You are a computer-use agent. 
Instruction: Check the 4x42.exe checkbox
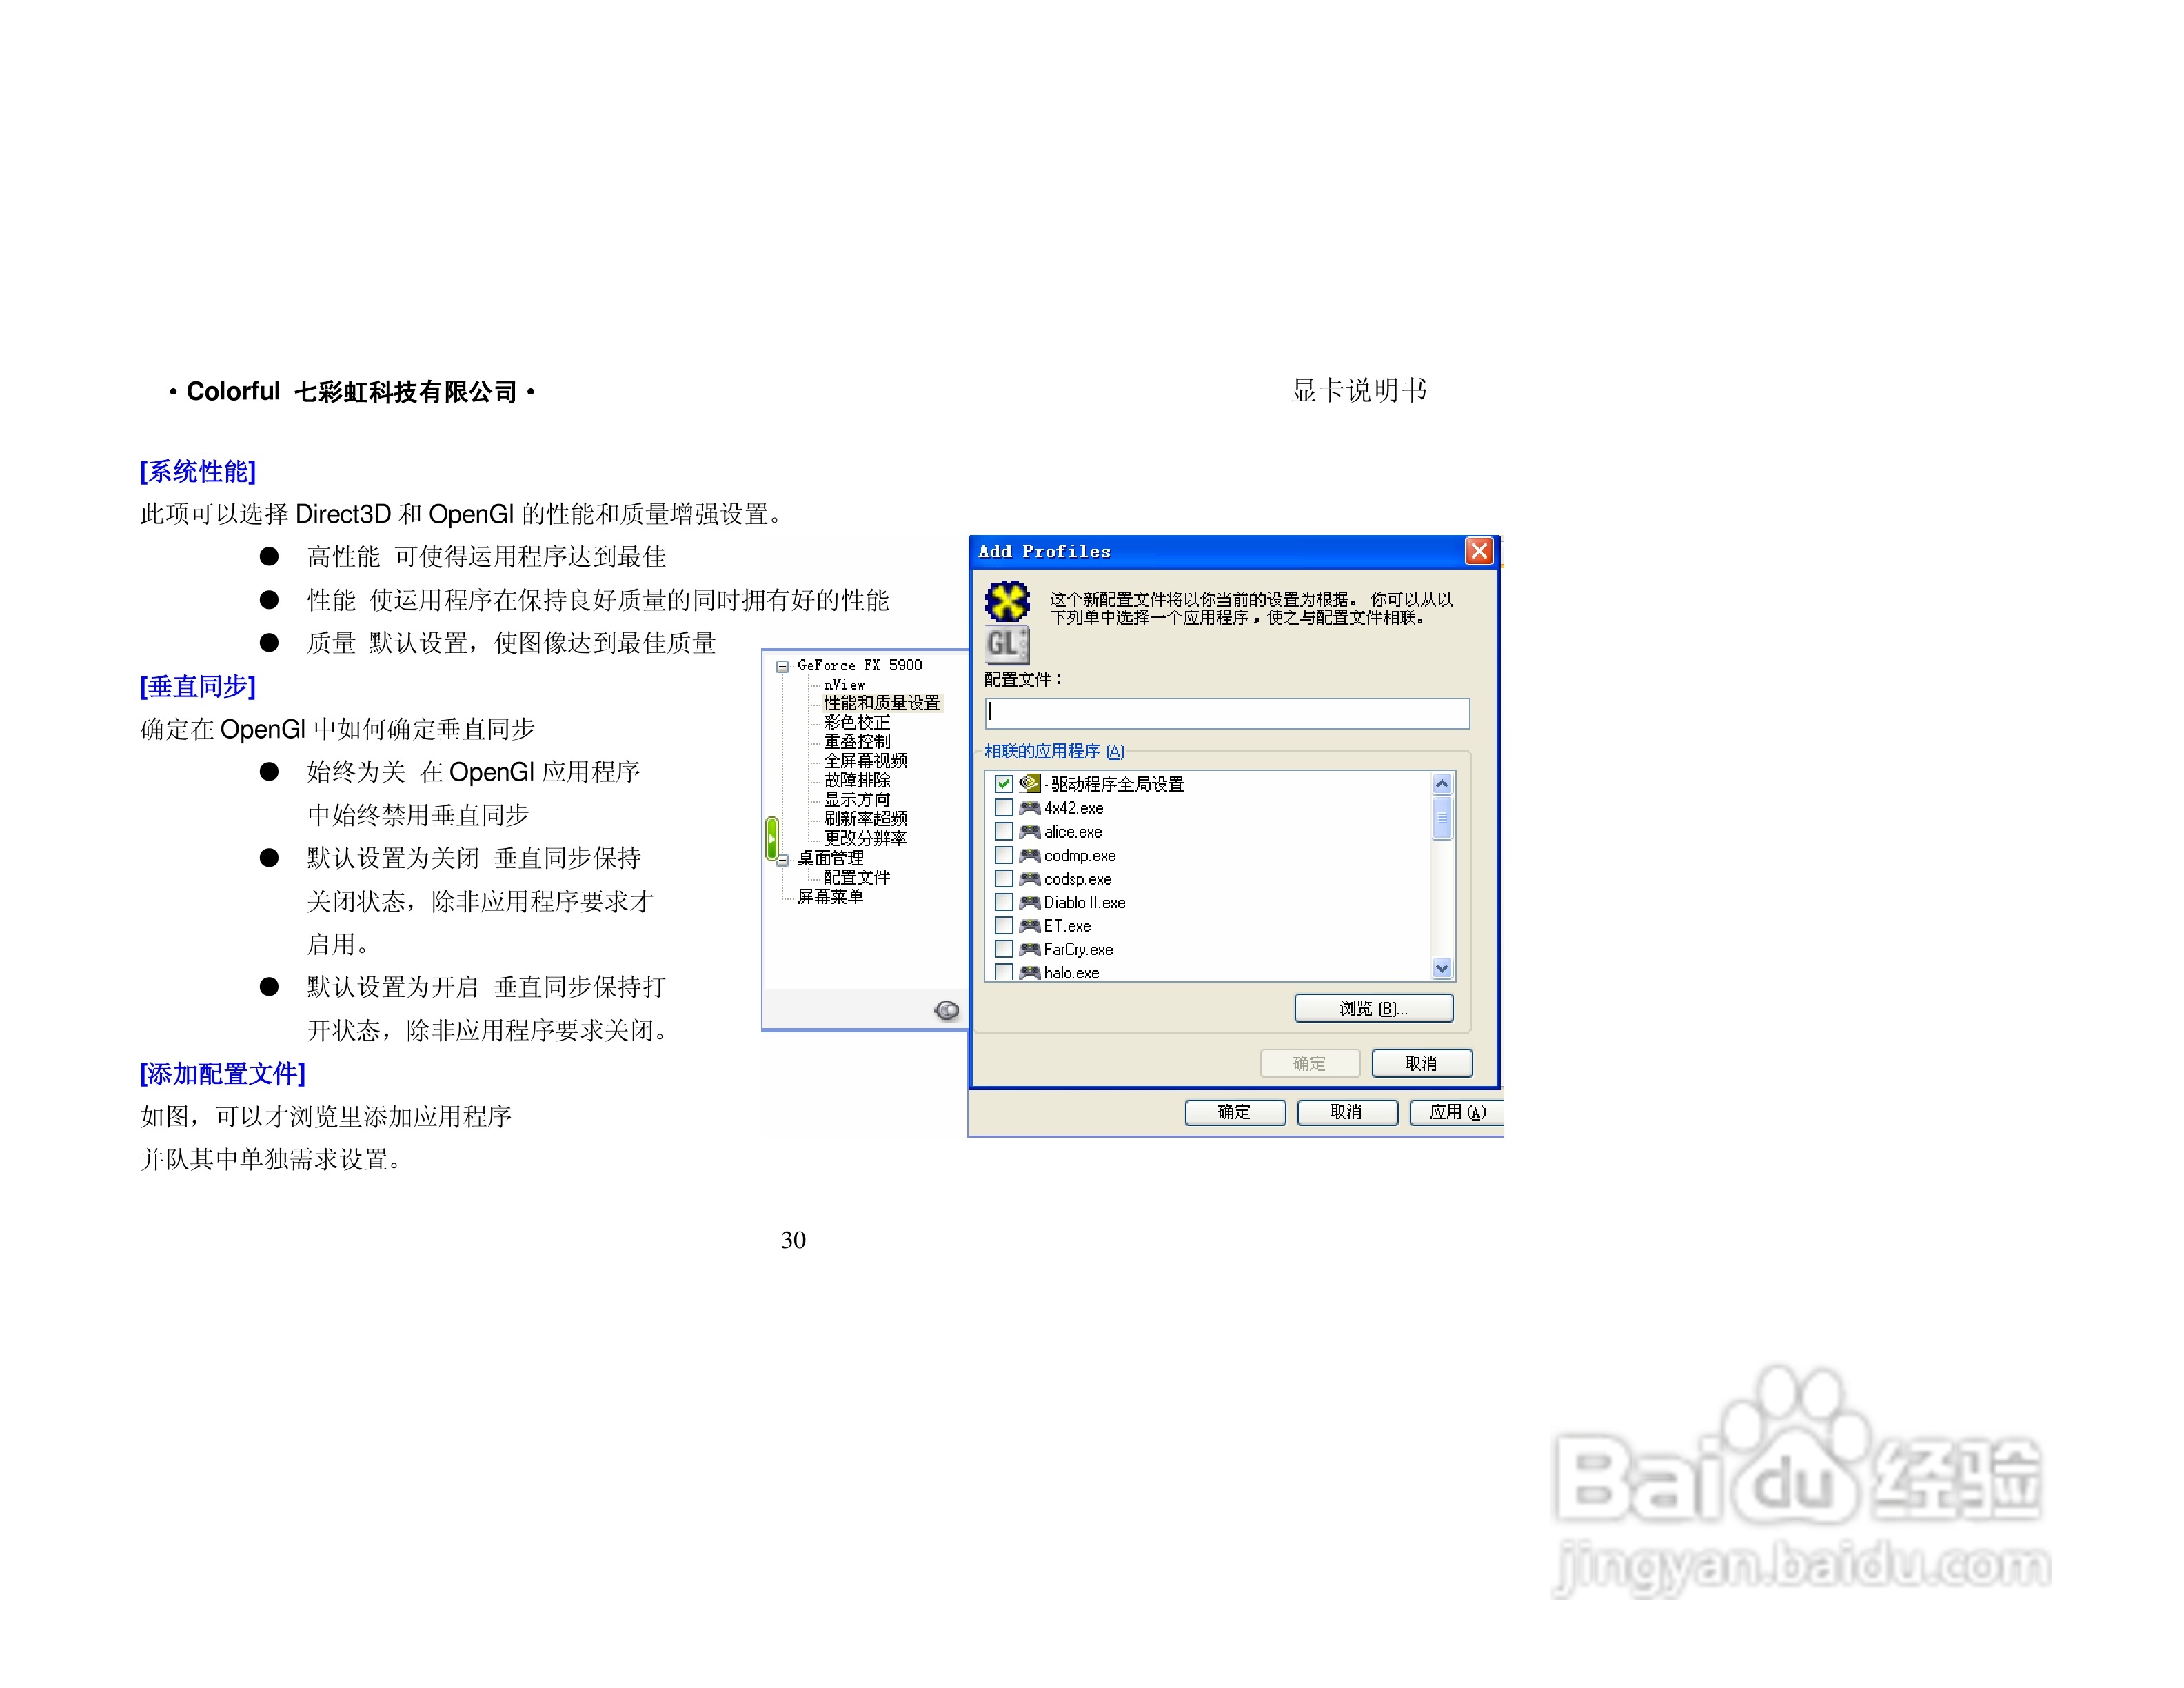(x=1004, y=808)
